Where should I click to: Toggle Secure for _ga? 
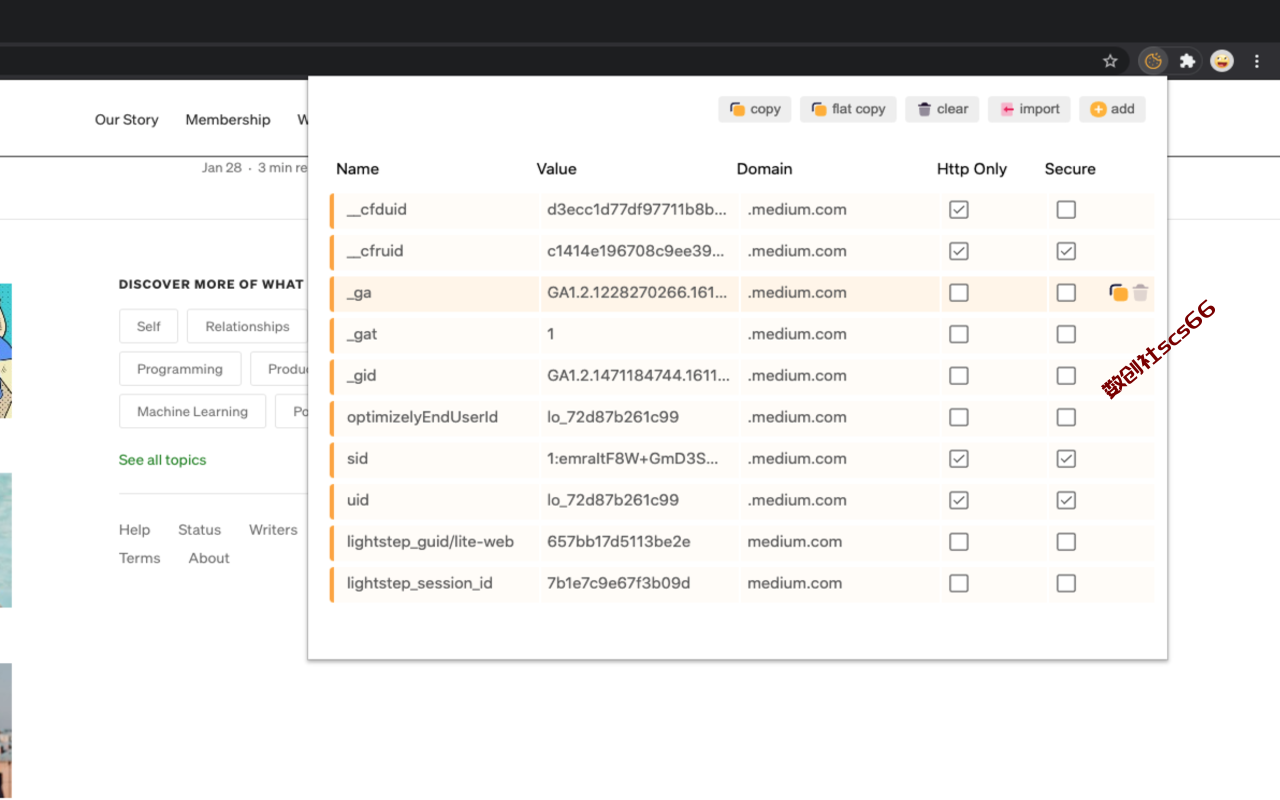point(1066,293)
